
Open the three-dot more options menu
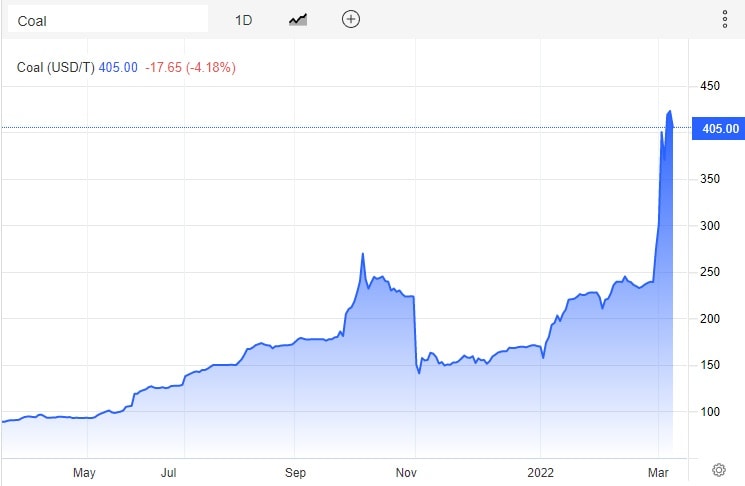point(725,19)
